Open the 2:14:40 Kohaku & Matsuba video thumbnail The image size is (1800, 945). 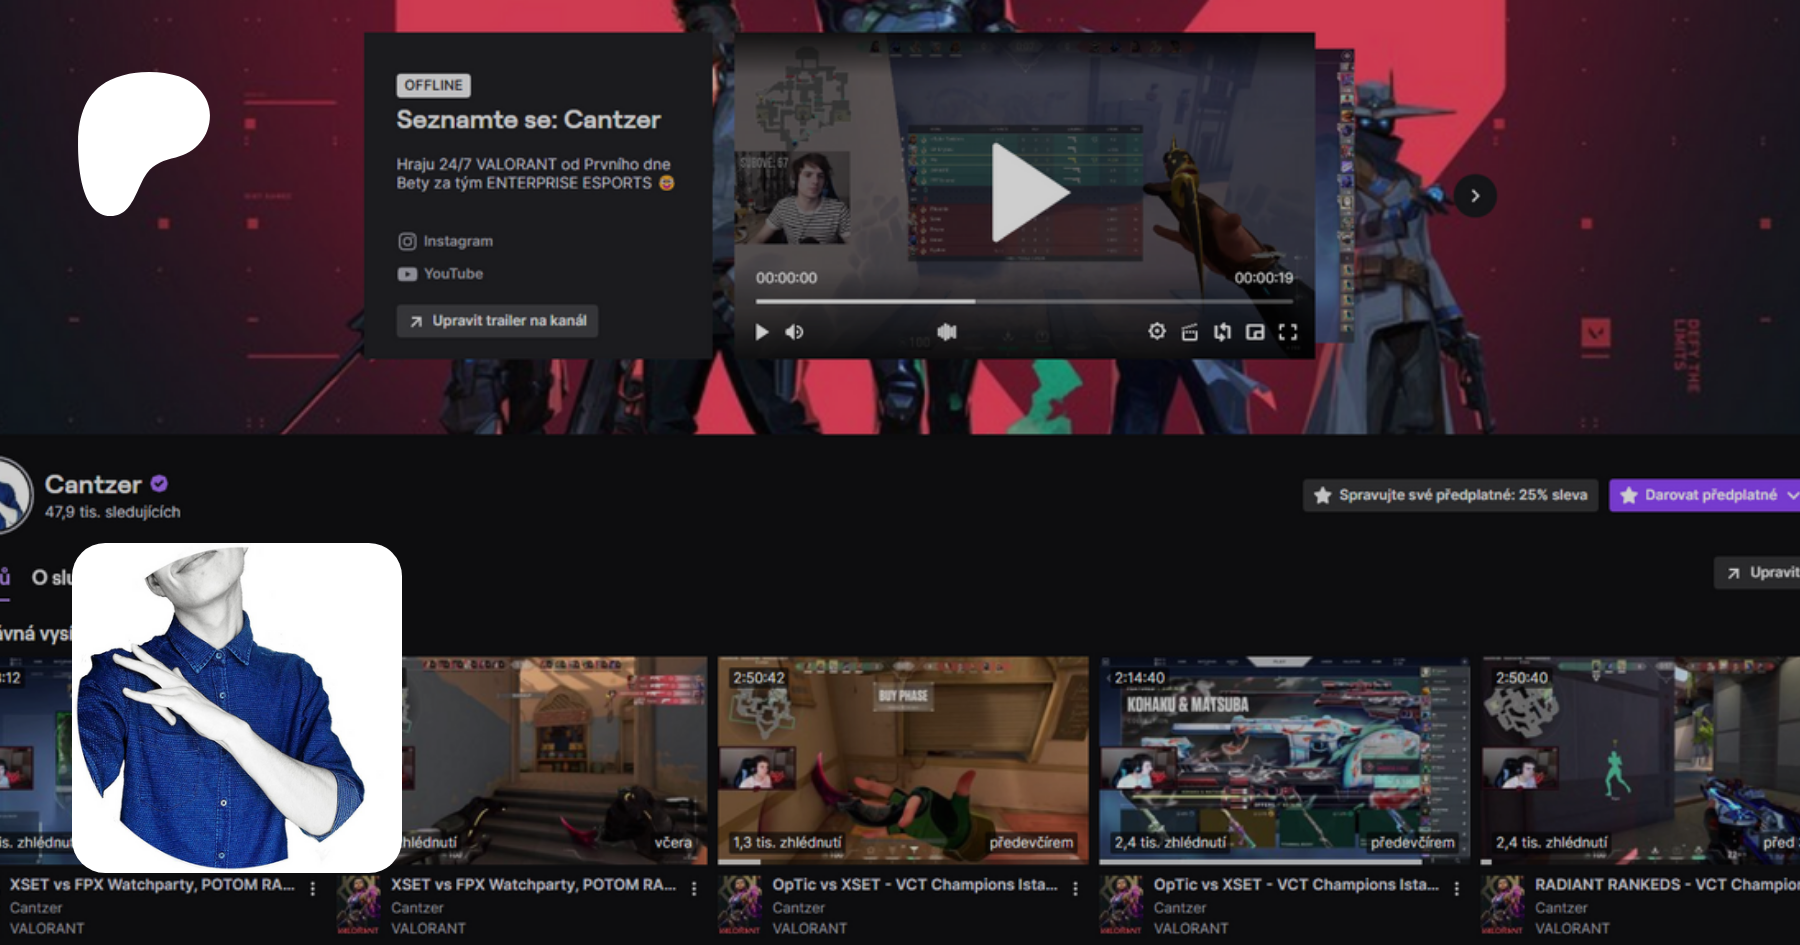(1284, 760)
